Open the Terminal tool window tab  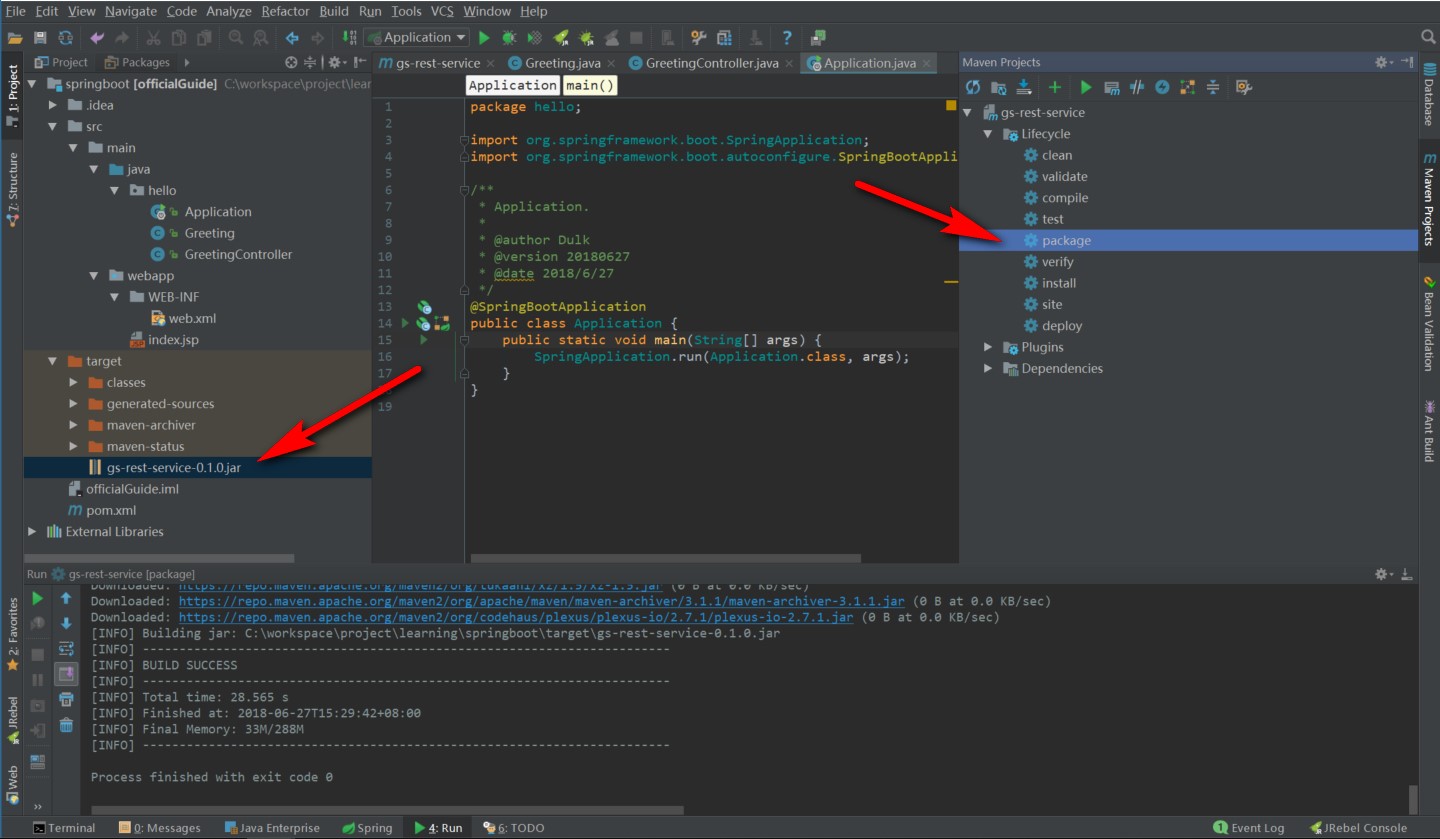coord(64,828)
